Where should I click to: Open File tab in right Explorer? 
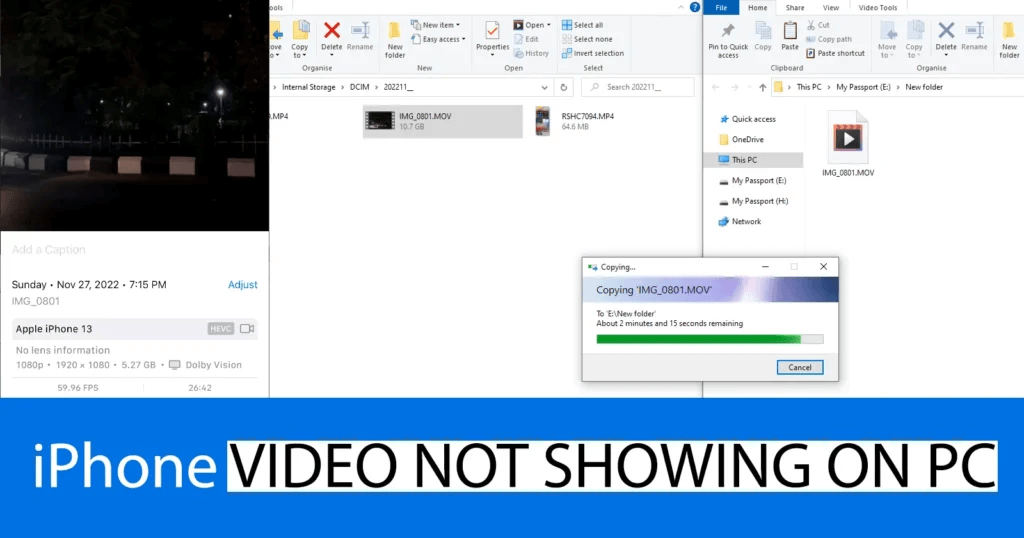721,7
